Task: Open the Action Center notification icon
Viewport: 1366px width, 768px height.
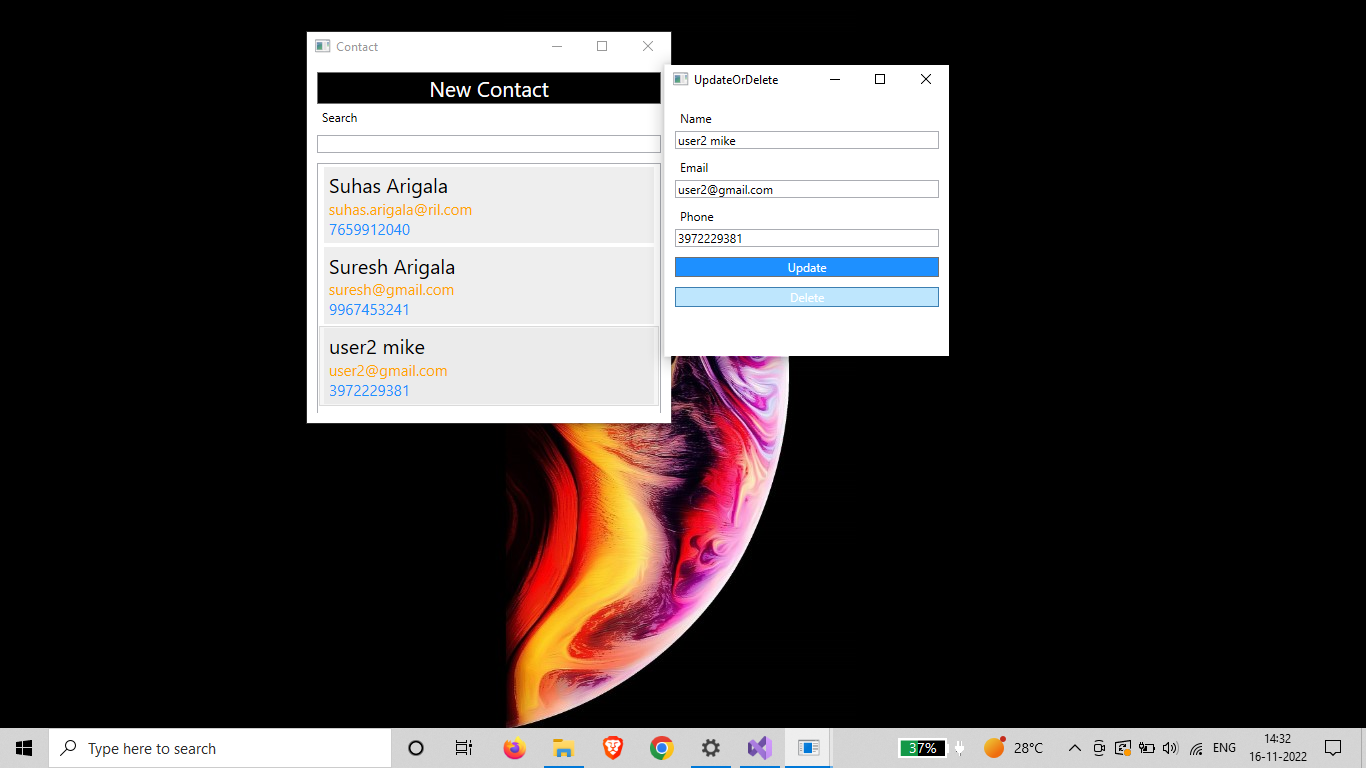Action: pos(1334,747)
